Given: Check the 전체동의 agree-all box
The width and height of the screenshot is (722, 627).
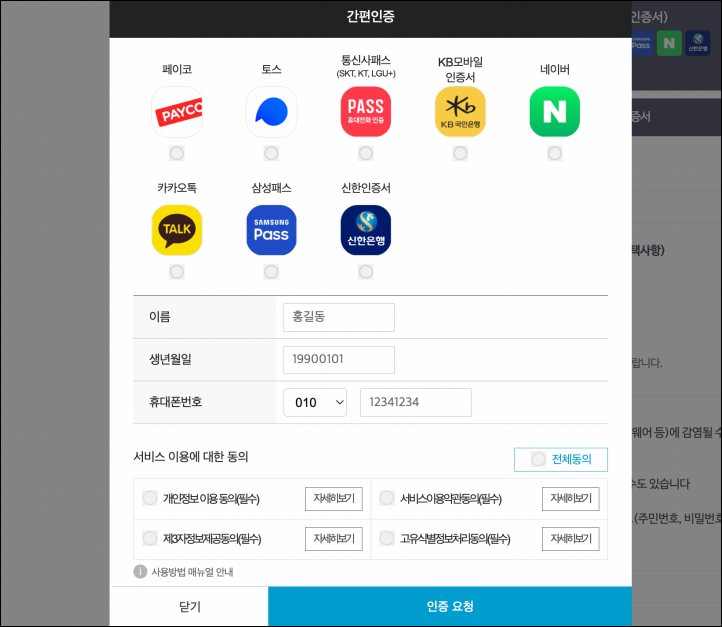Looking at the screenshot, I should tap(561, 459).
